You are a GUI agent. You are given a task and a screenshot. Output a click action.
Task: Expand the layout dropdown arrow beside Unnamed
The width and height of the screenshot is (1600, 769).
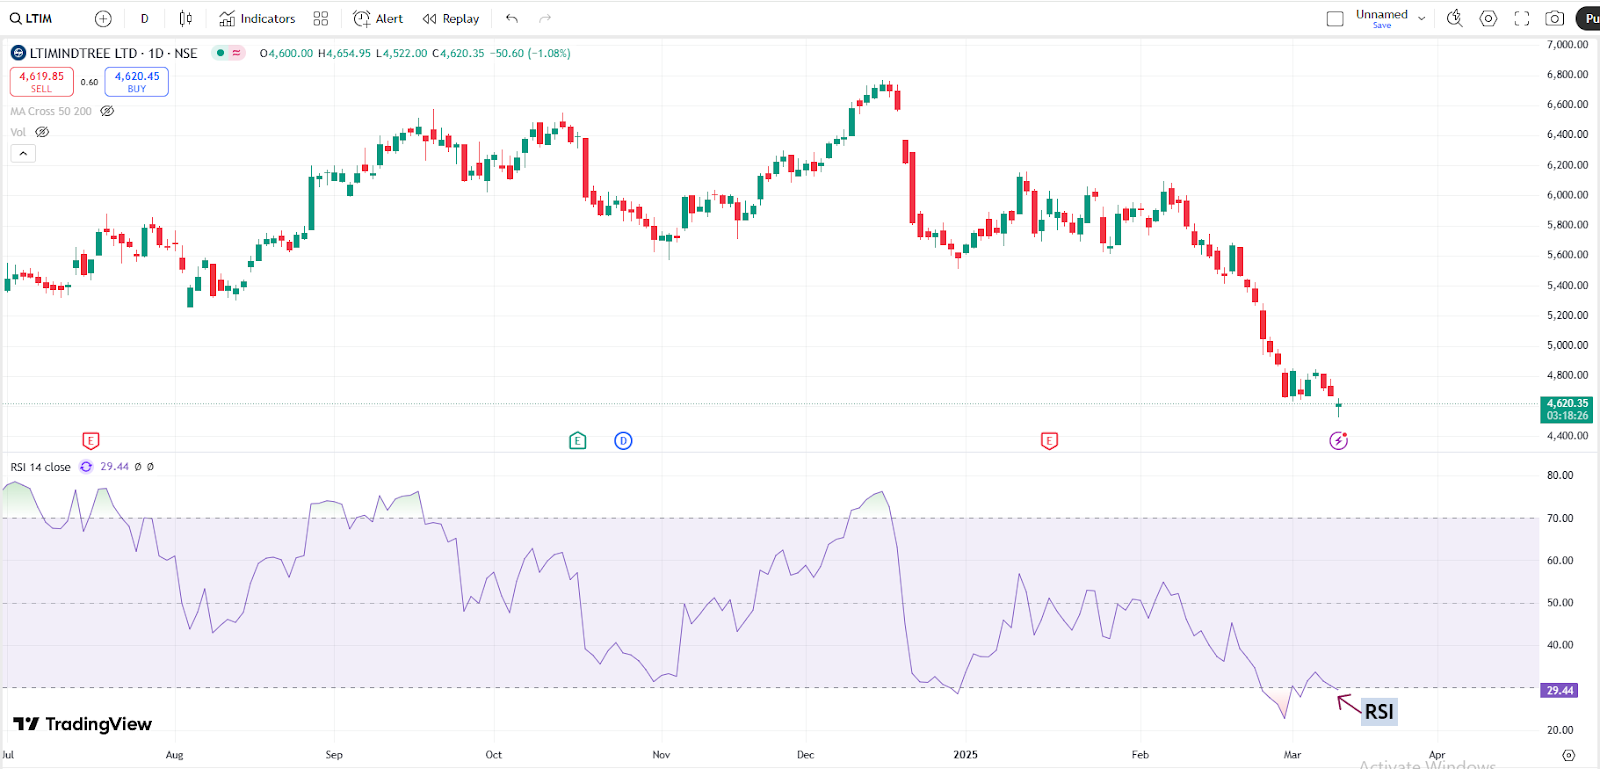(1422, 18)
